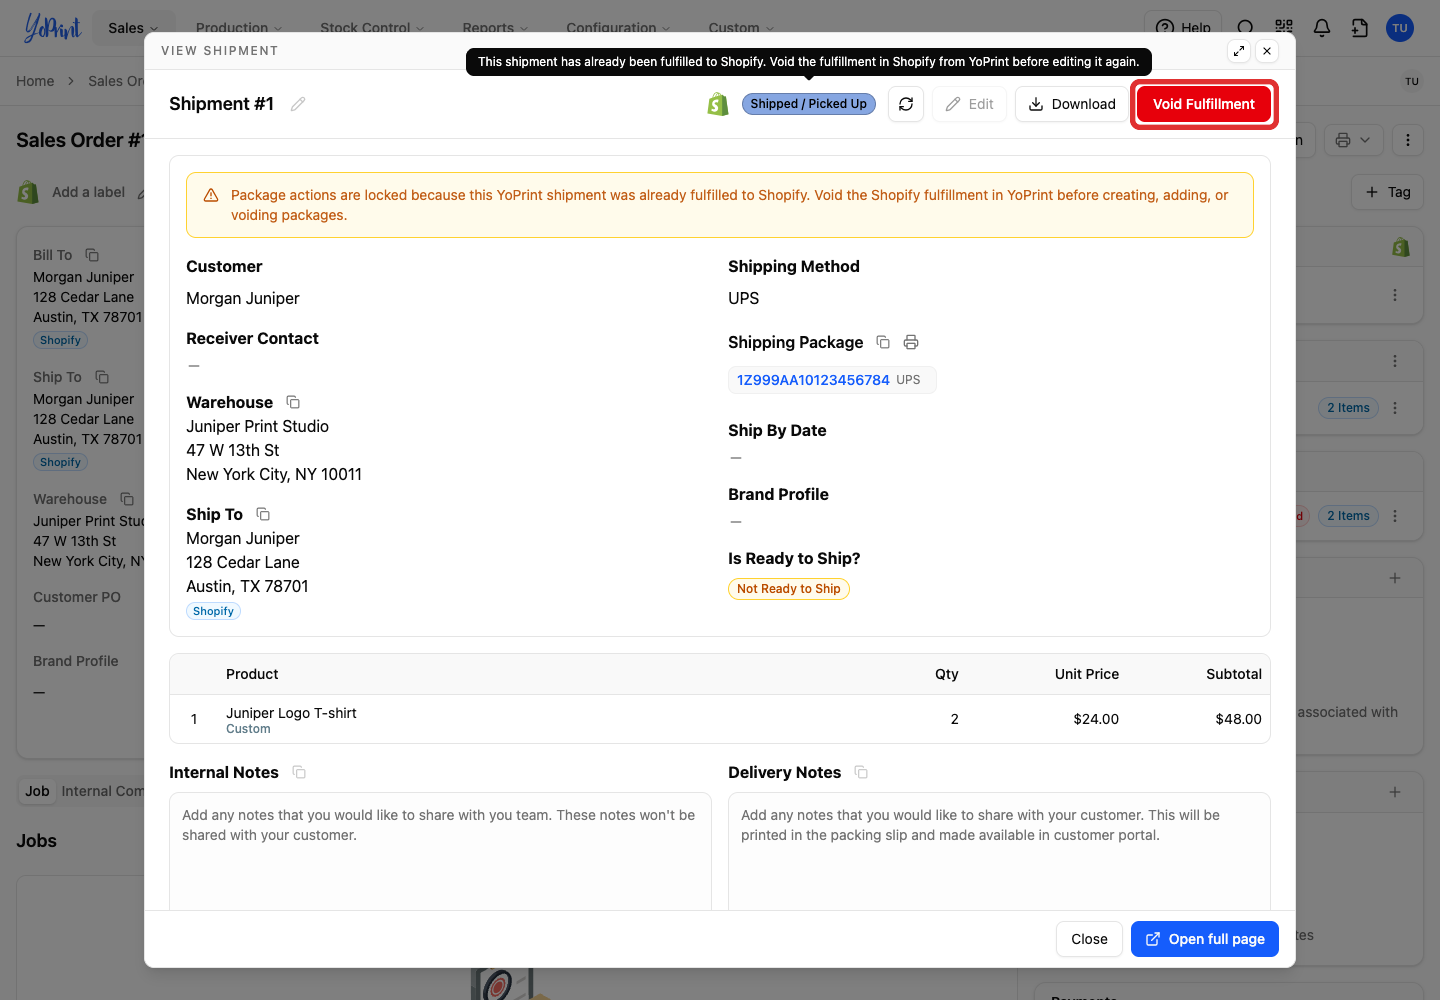Open the QR code scanner icon
The height and width of the screenshot is (1000, 1440).
click(x=1284, y=28)
